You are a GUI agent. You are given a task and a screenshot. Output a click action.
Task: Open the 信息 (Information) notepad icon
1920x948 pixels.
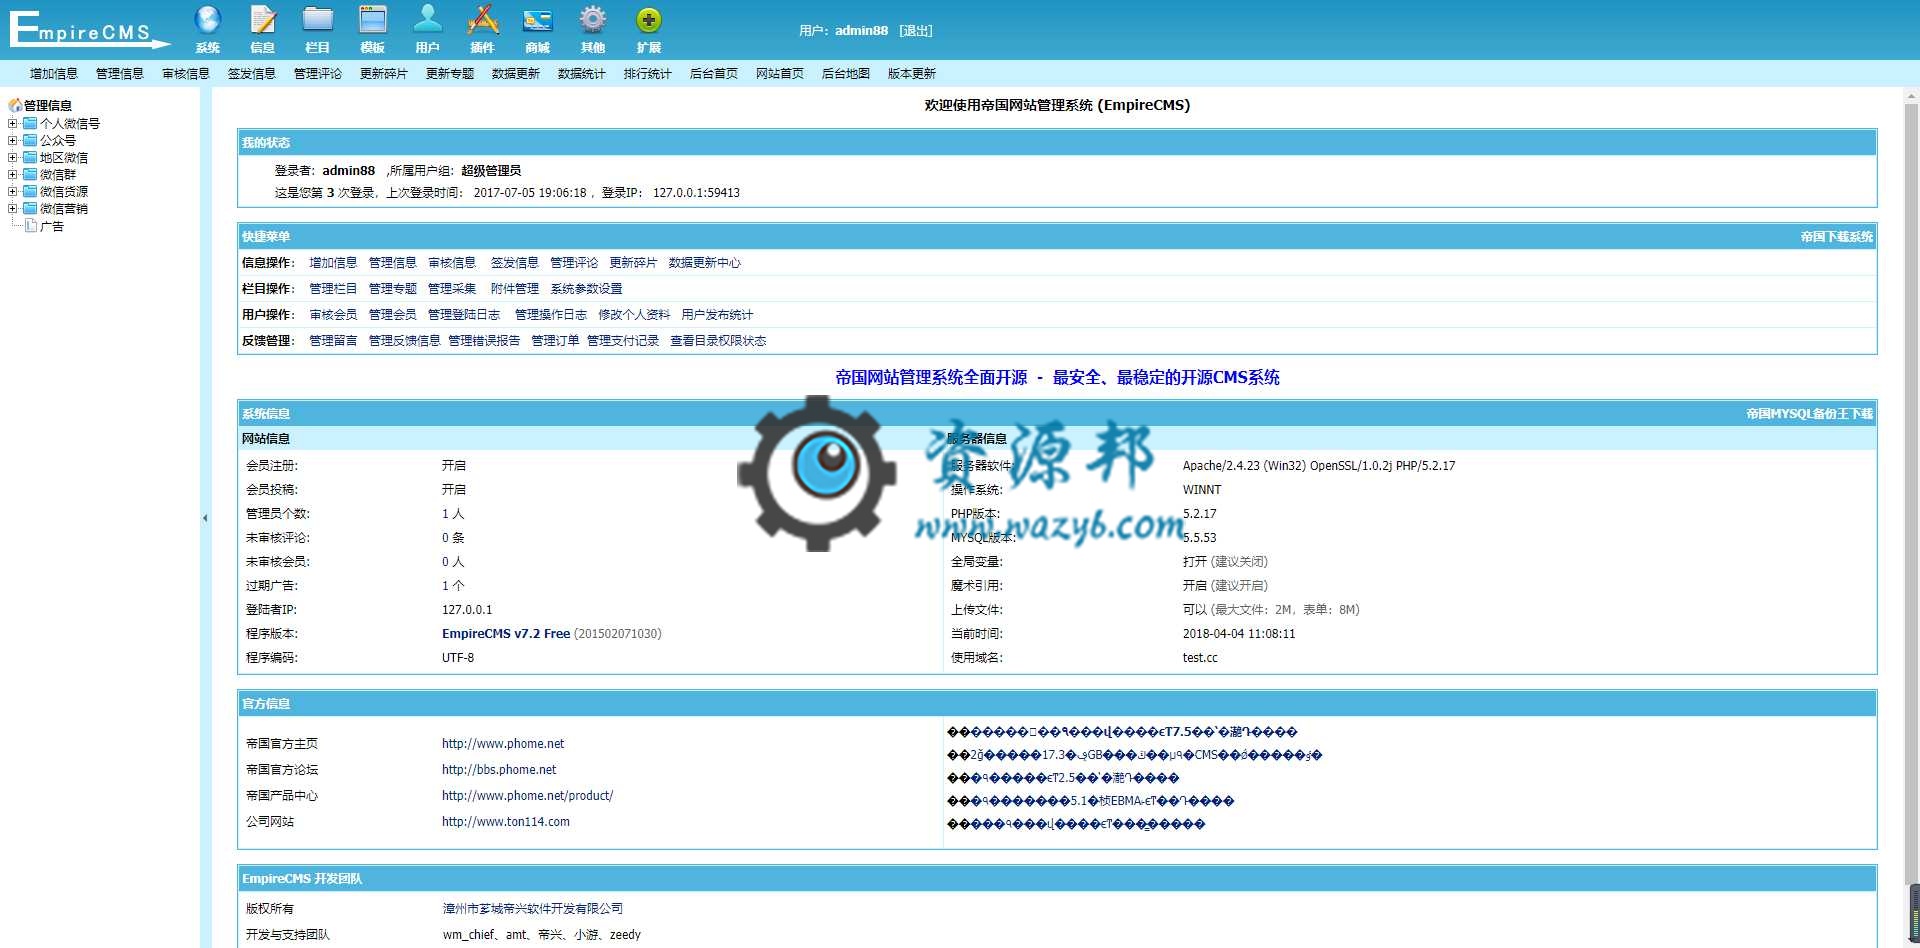coord(263,20)
